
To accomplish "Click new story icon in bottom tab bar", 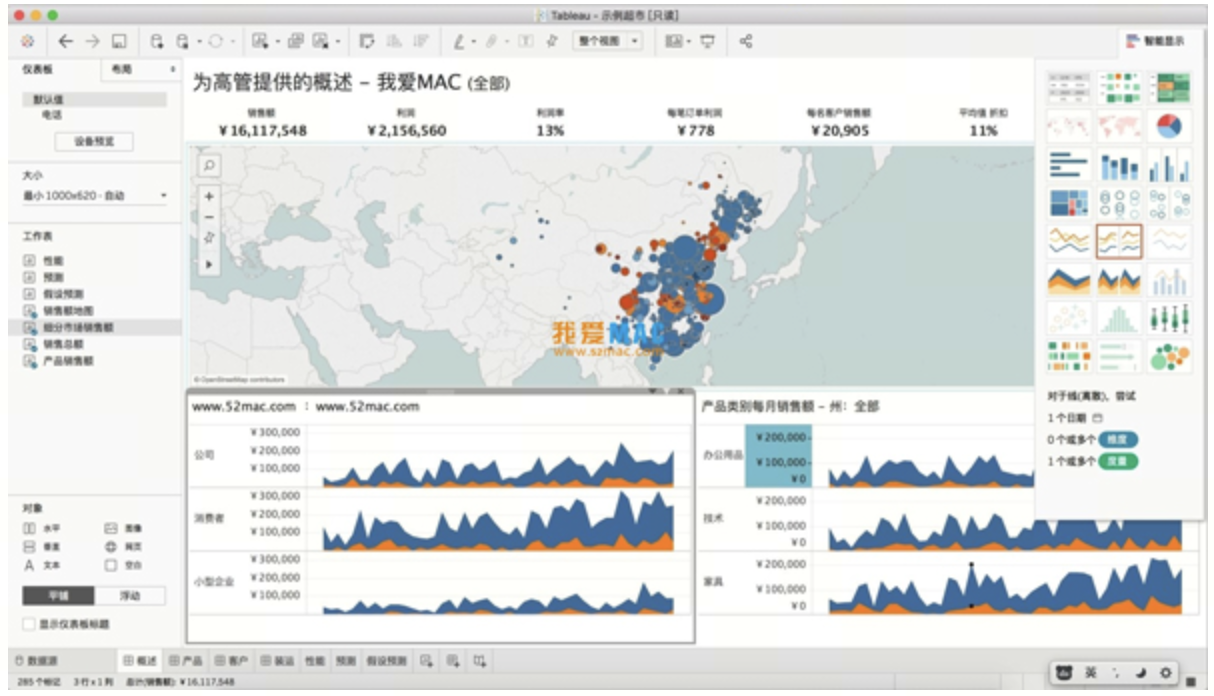I will click(x=480, y=660).
